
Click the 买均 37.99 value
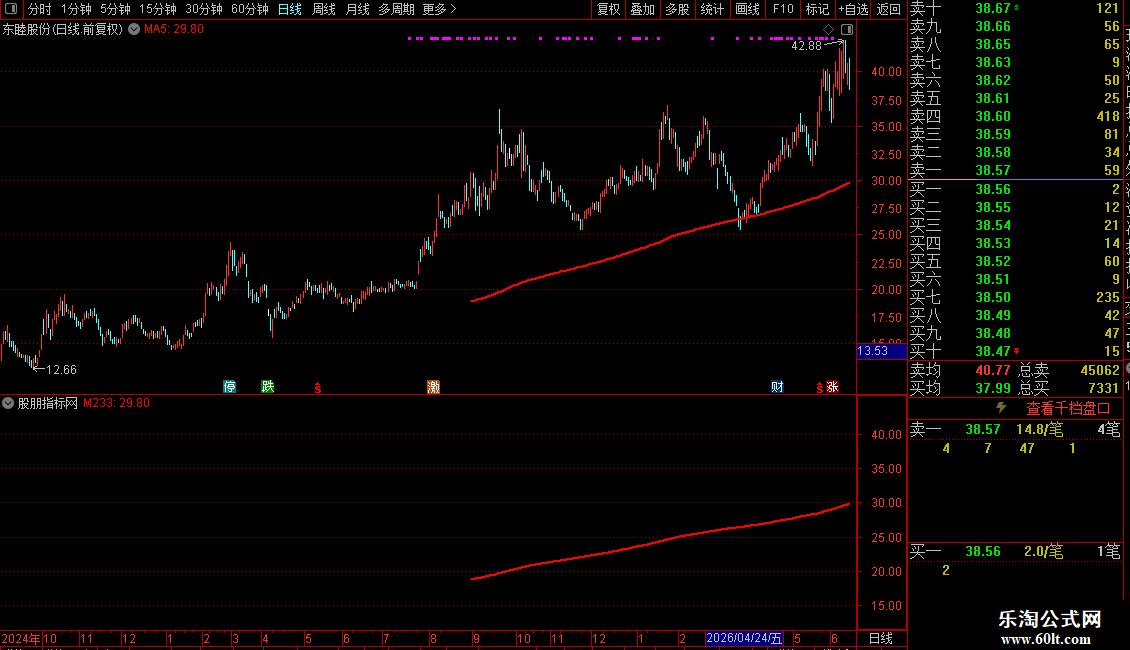993,388
